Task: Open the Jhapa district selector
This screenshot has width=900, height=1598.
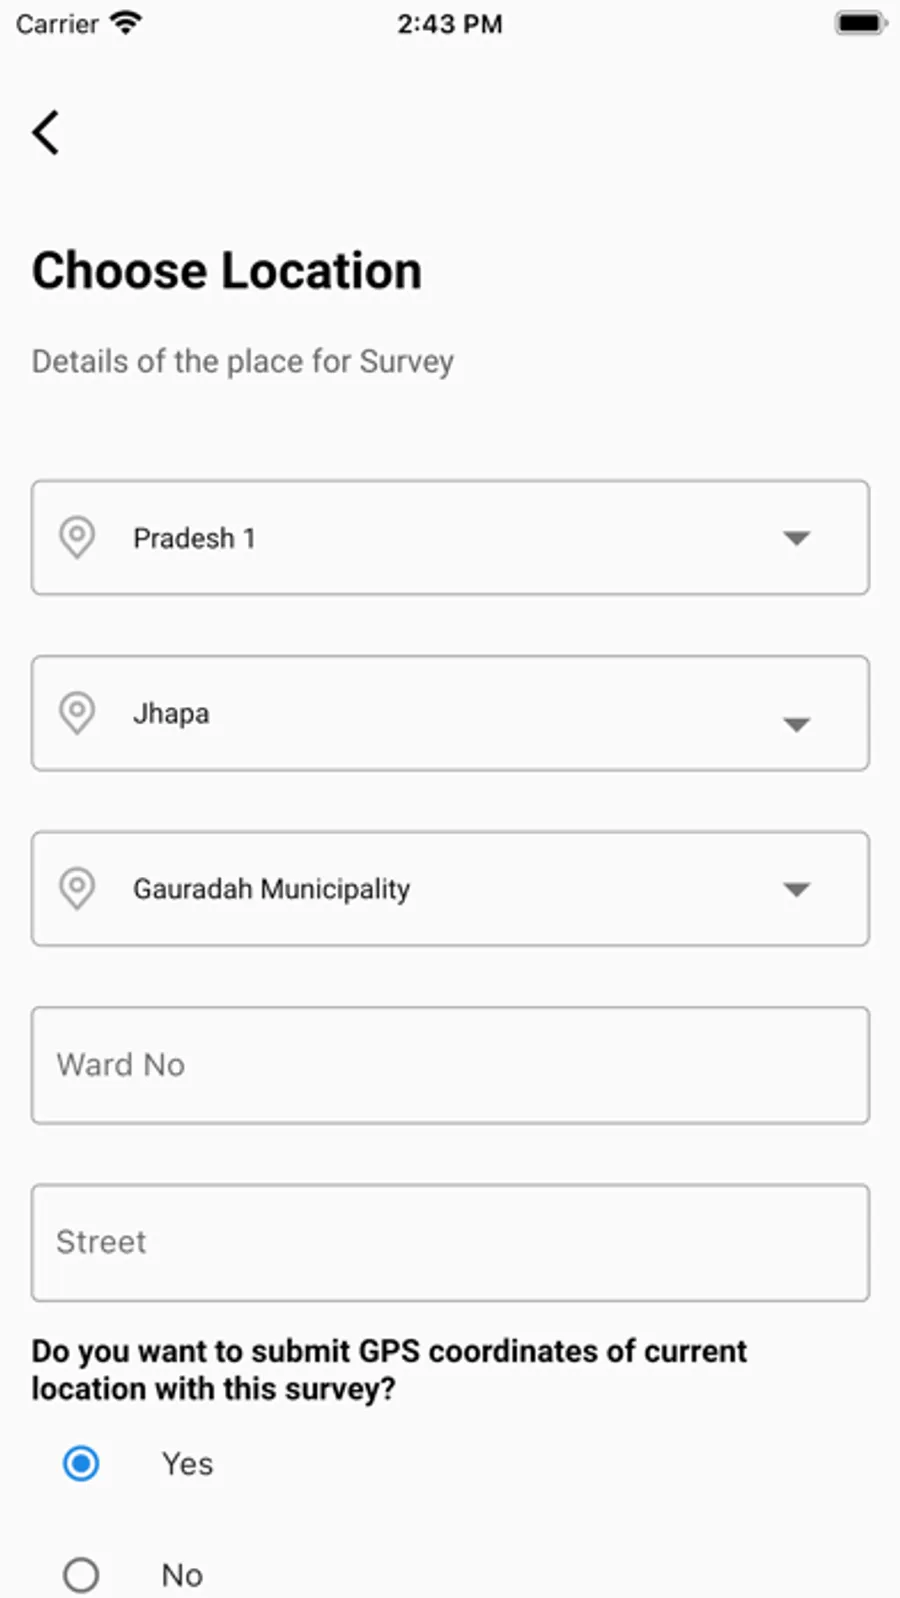Action: tap(450, 713)
